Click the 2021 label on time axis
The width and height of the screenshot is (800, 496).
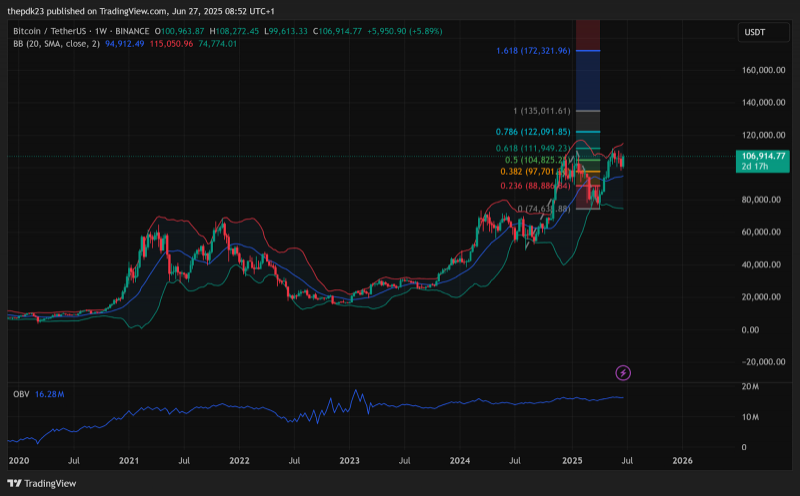(x=129, y=460)
